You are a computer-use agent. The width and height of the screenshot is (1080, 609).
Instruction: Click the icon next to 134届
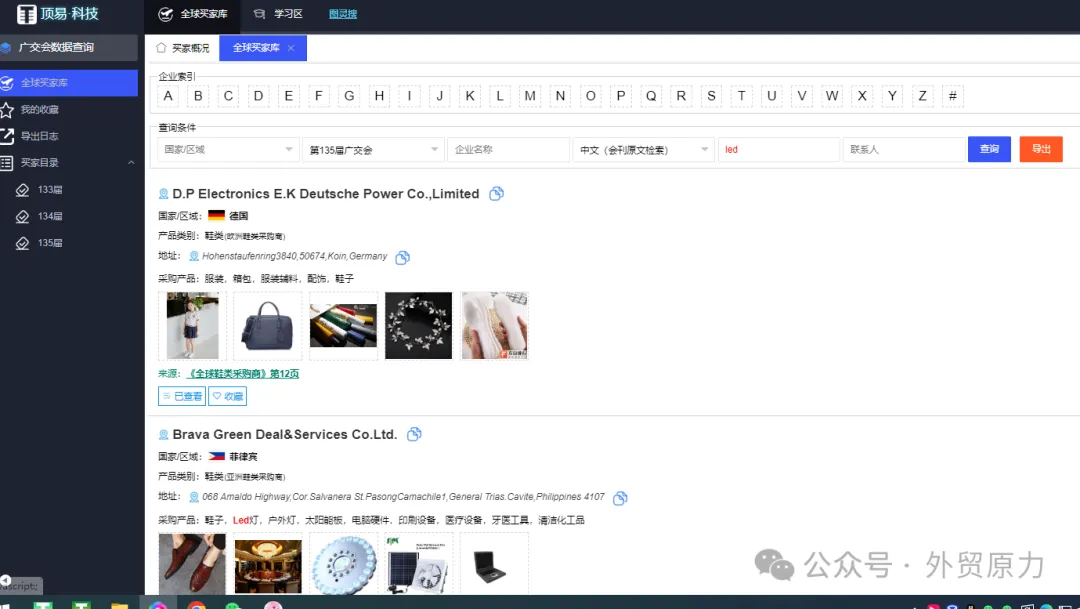pos(23,217)
